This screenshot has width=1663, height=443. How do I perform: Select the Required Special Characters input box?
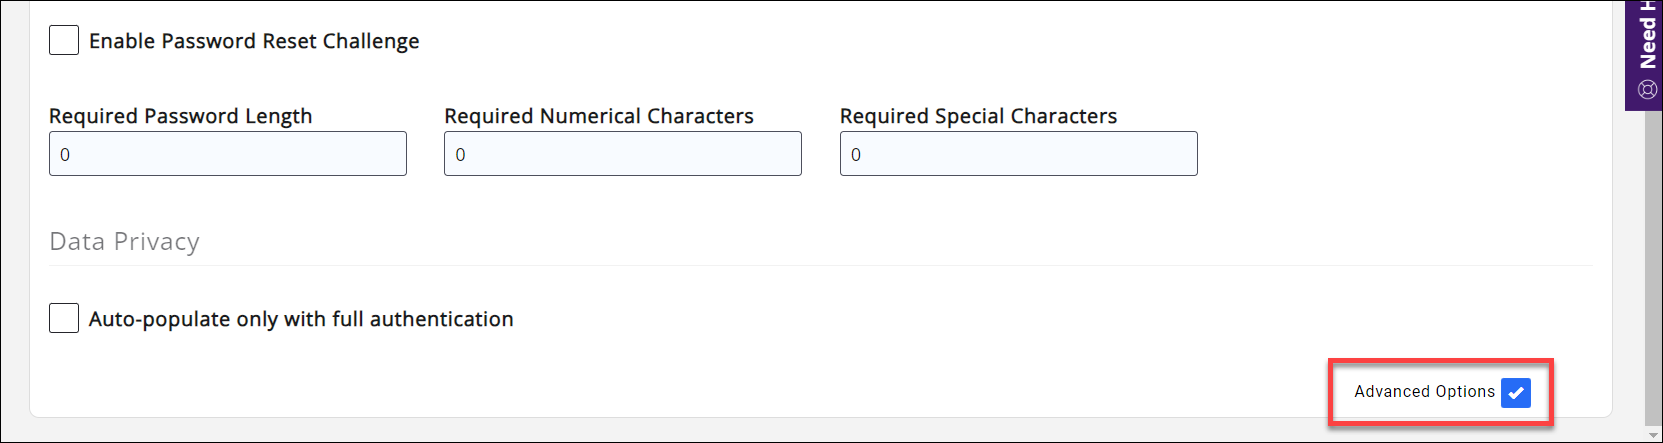pos(1018,154)
